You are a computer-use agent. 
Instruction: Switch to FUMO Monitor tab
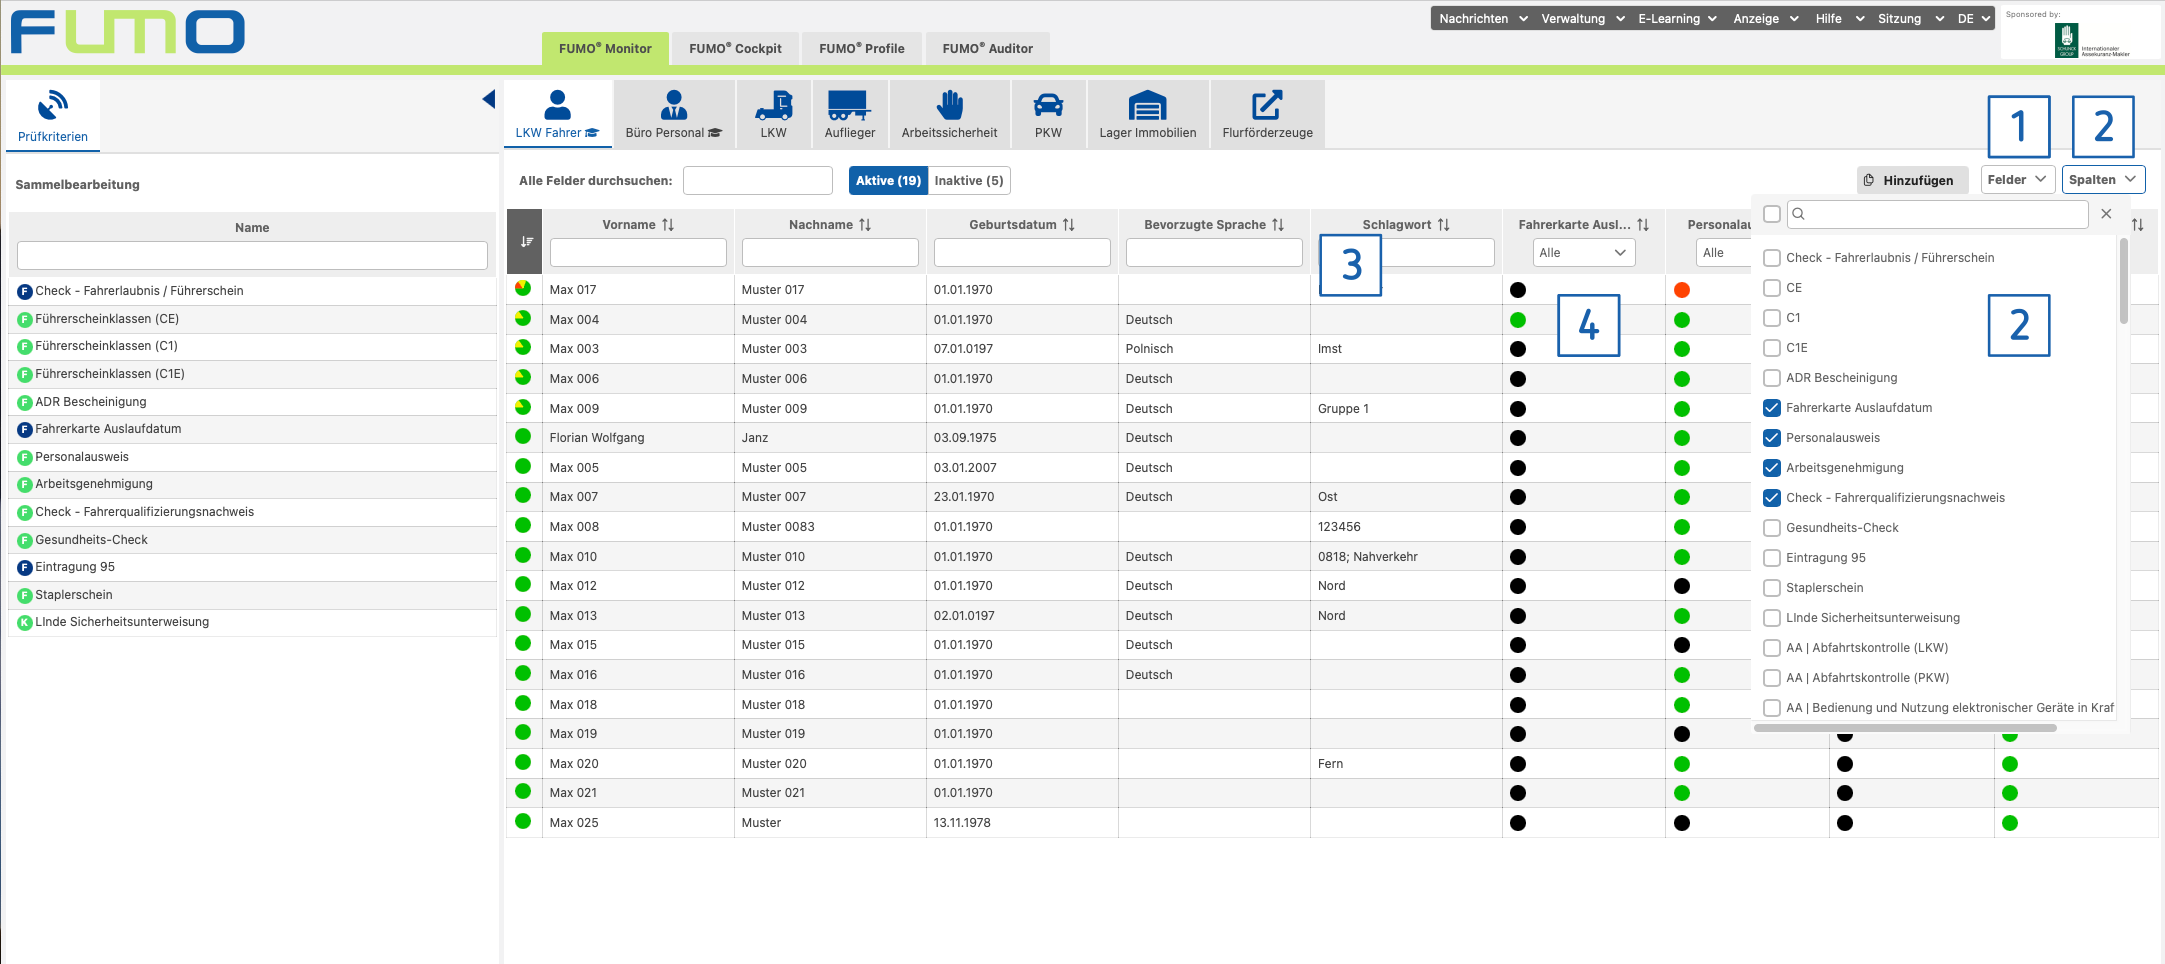point(605,49)
